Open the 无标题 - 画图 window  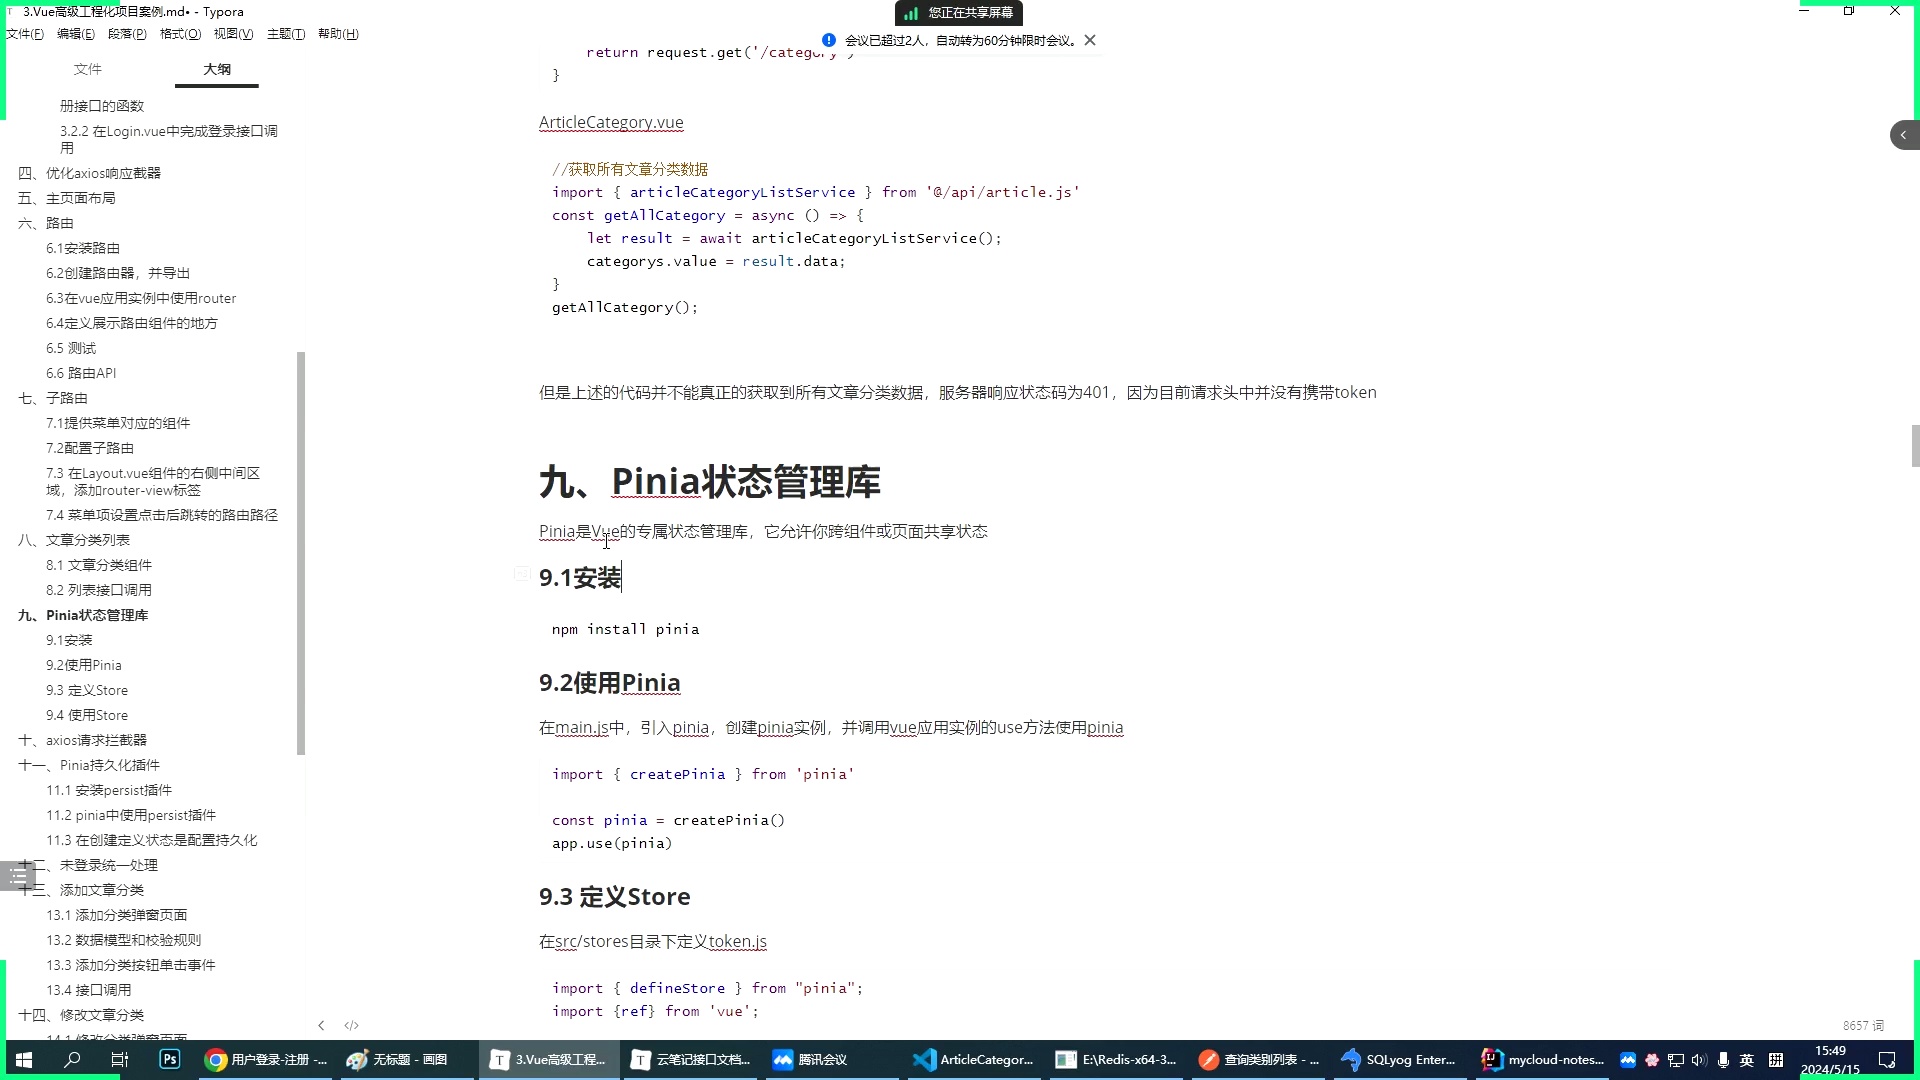click(x=405, y=1059)
